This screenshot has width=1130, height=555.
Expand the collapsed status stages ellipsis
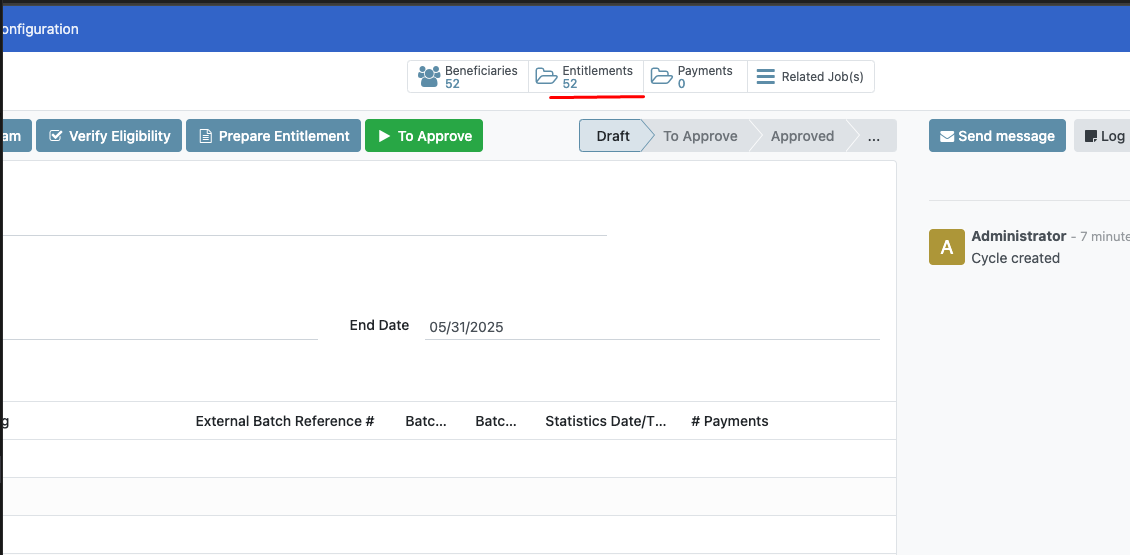click(x=874, y=136)
